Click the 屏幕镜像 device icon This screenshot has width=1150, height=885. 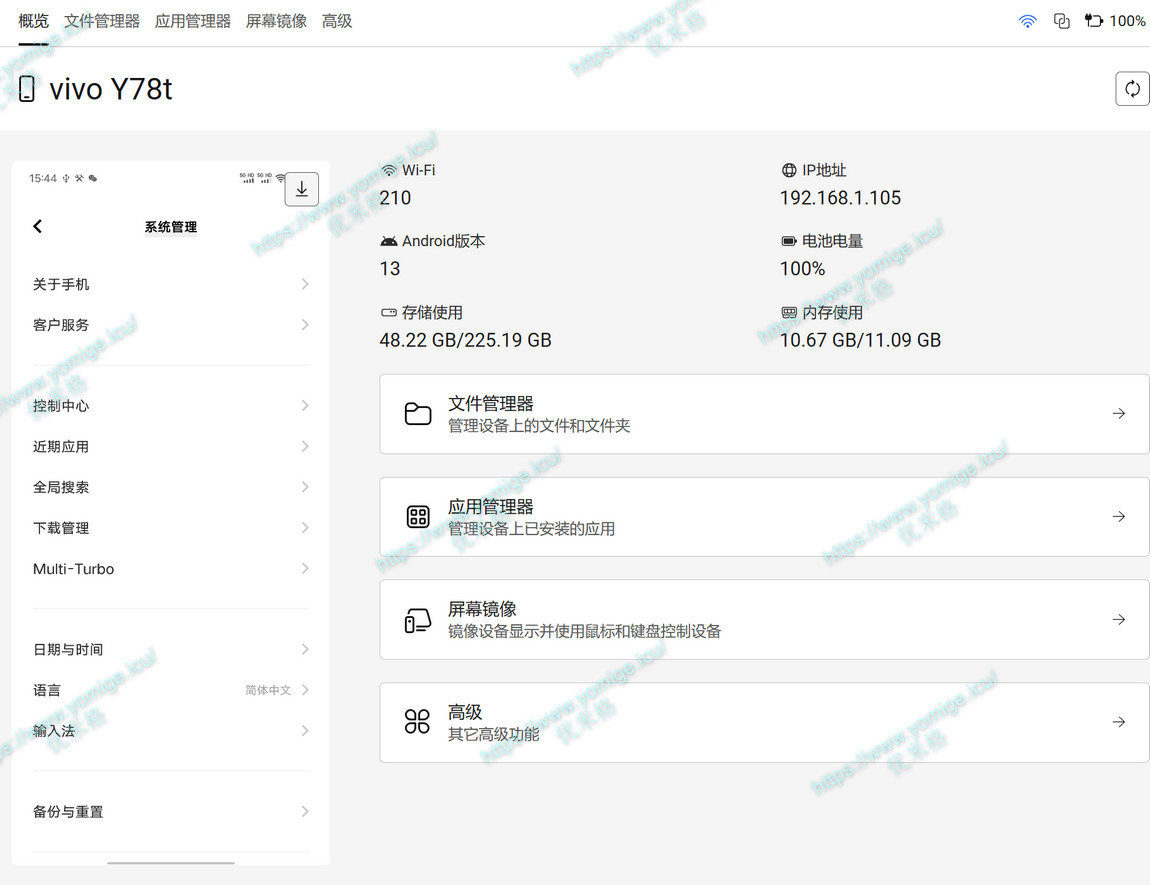click(418, 620)
